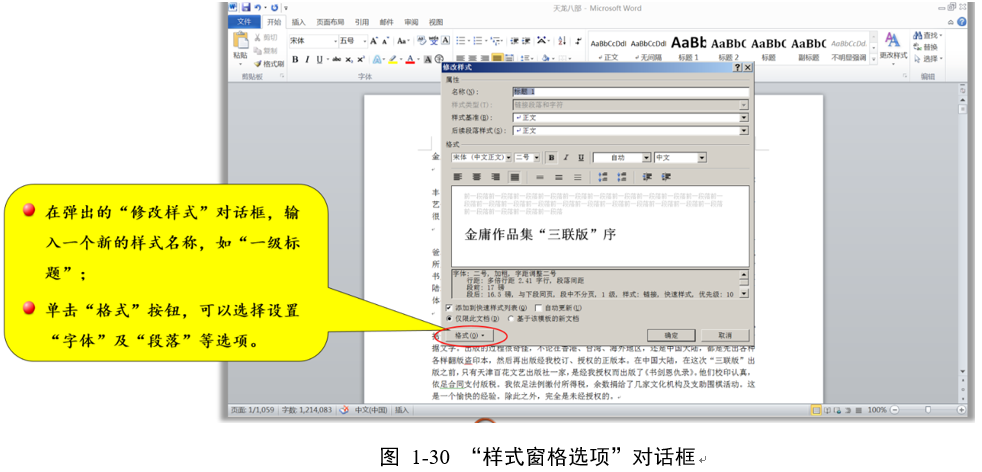This screenshot has width=982, height=472.
Task: Click the Undo arrow icon
Action: (x=259, y=8)
